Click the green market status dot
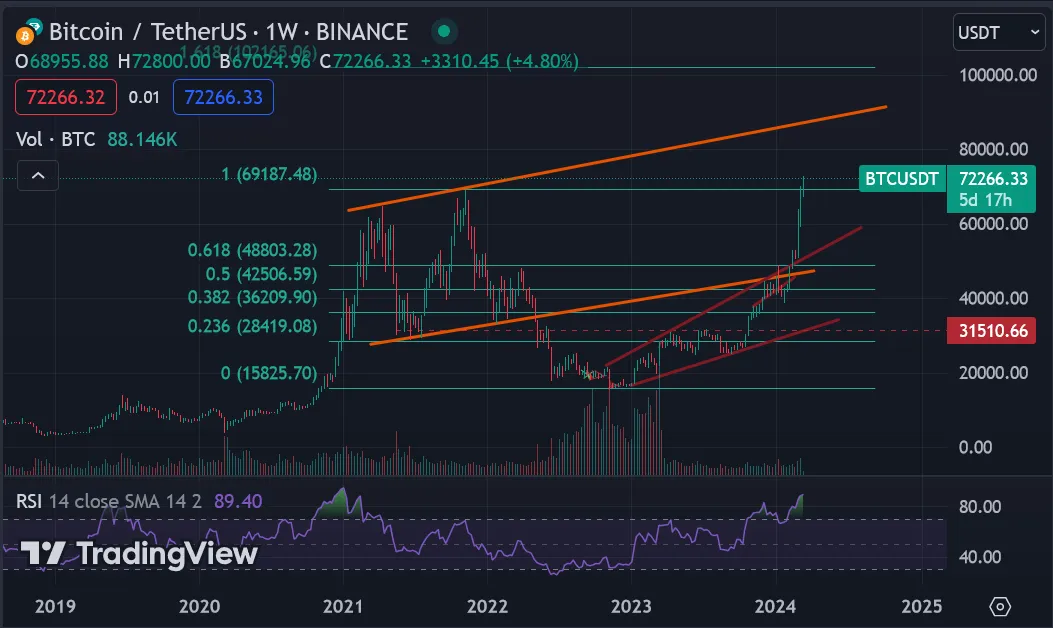The width and height of the screenshot is (1053, 628). pyautogui.click(x=443, y=31)
